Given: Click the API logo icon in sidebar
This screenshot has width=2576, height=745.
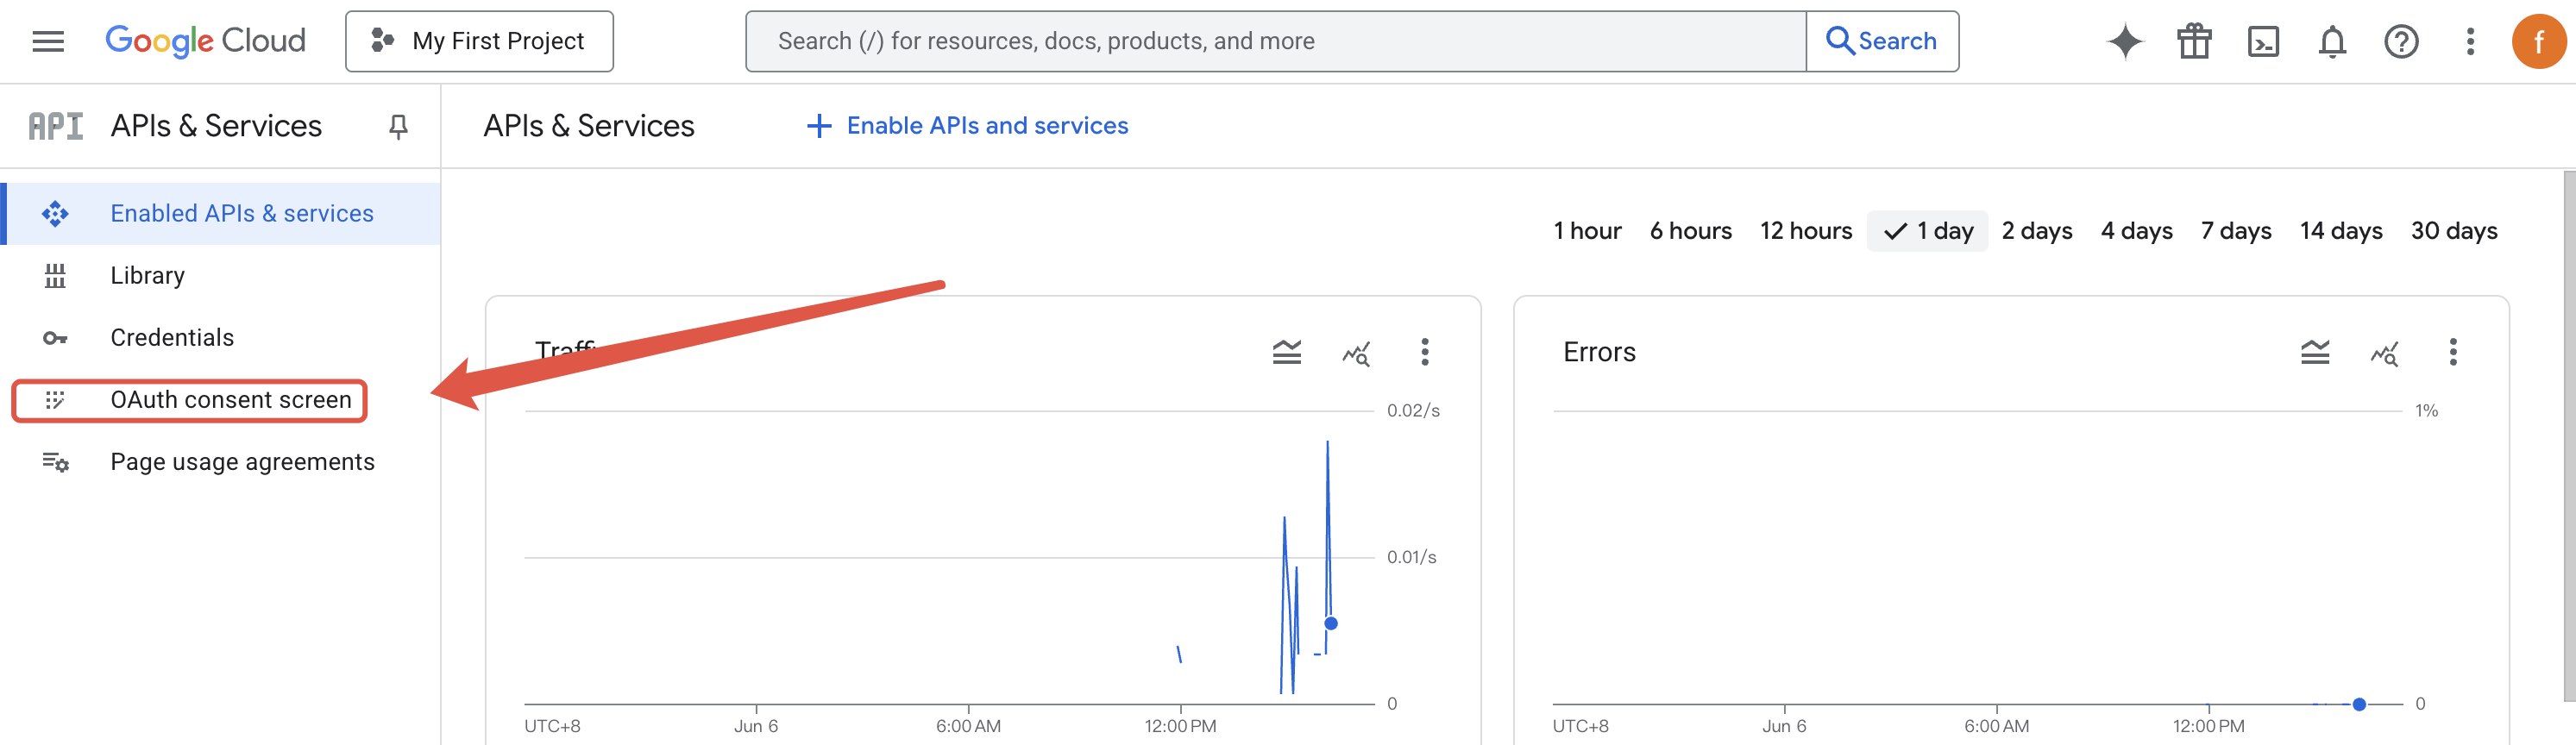Looking at the screenshot, I should [55, 126].
